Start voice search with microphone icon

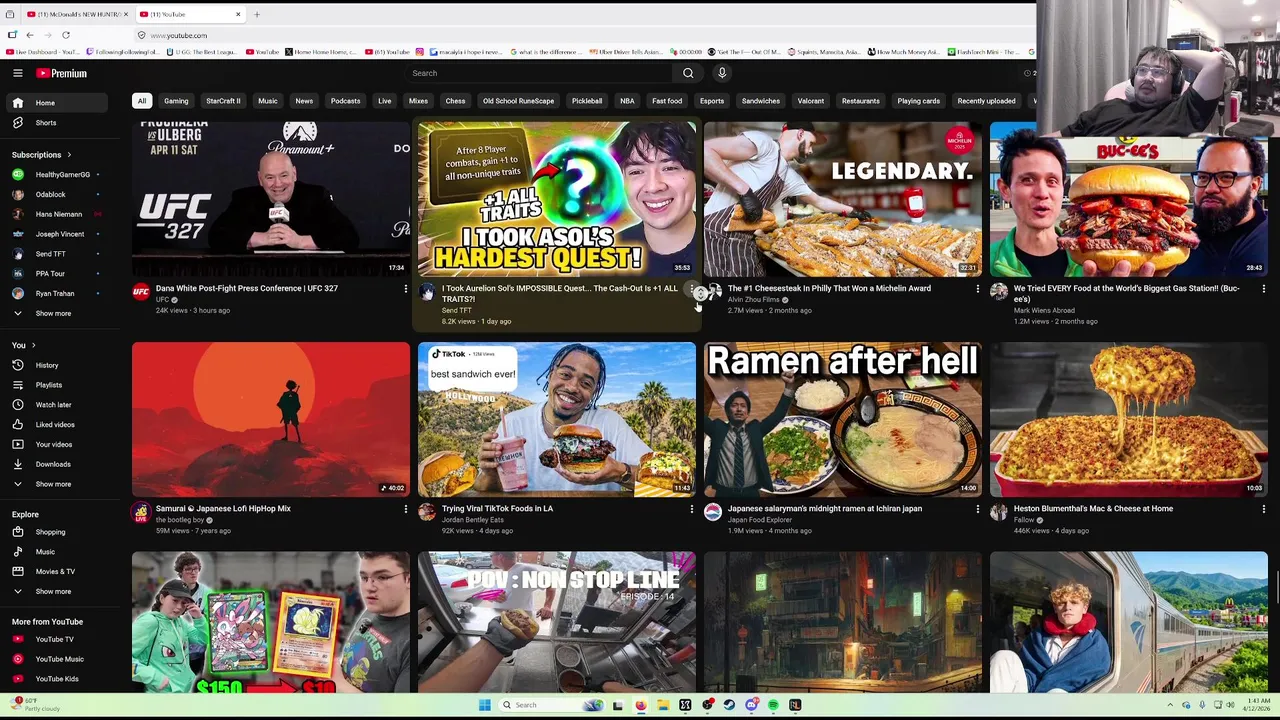click(x=722, y=73)
